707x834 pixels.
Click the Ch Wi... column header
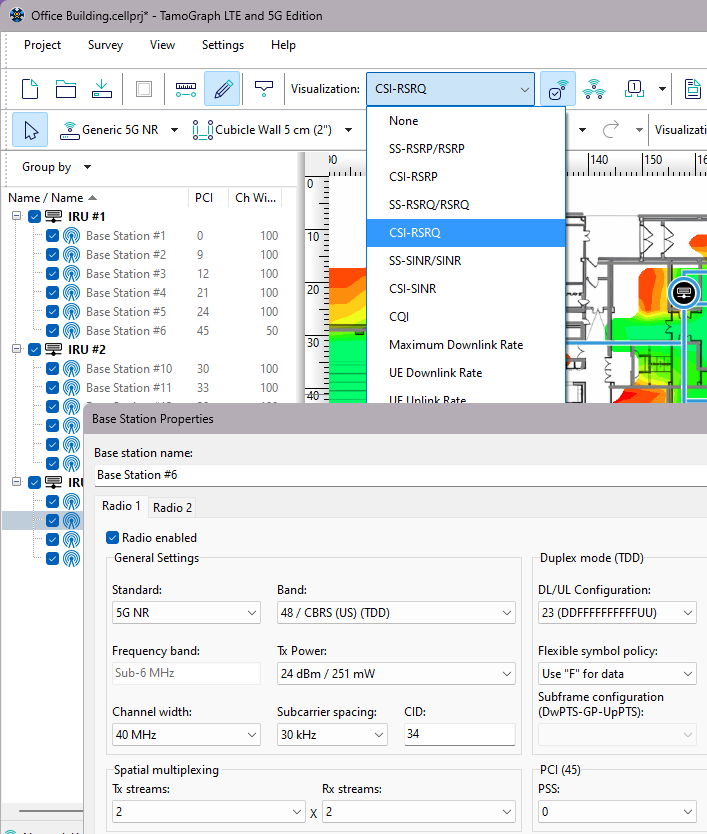[255, 198]
